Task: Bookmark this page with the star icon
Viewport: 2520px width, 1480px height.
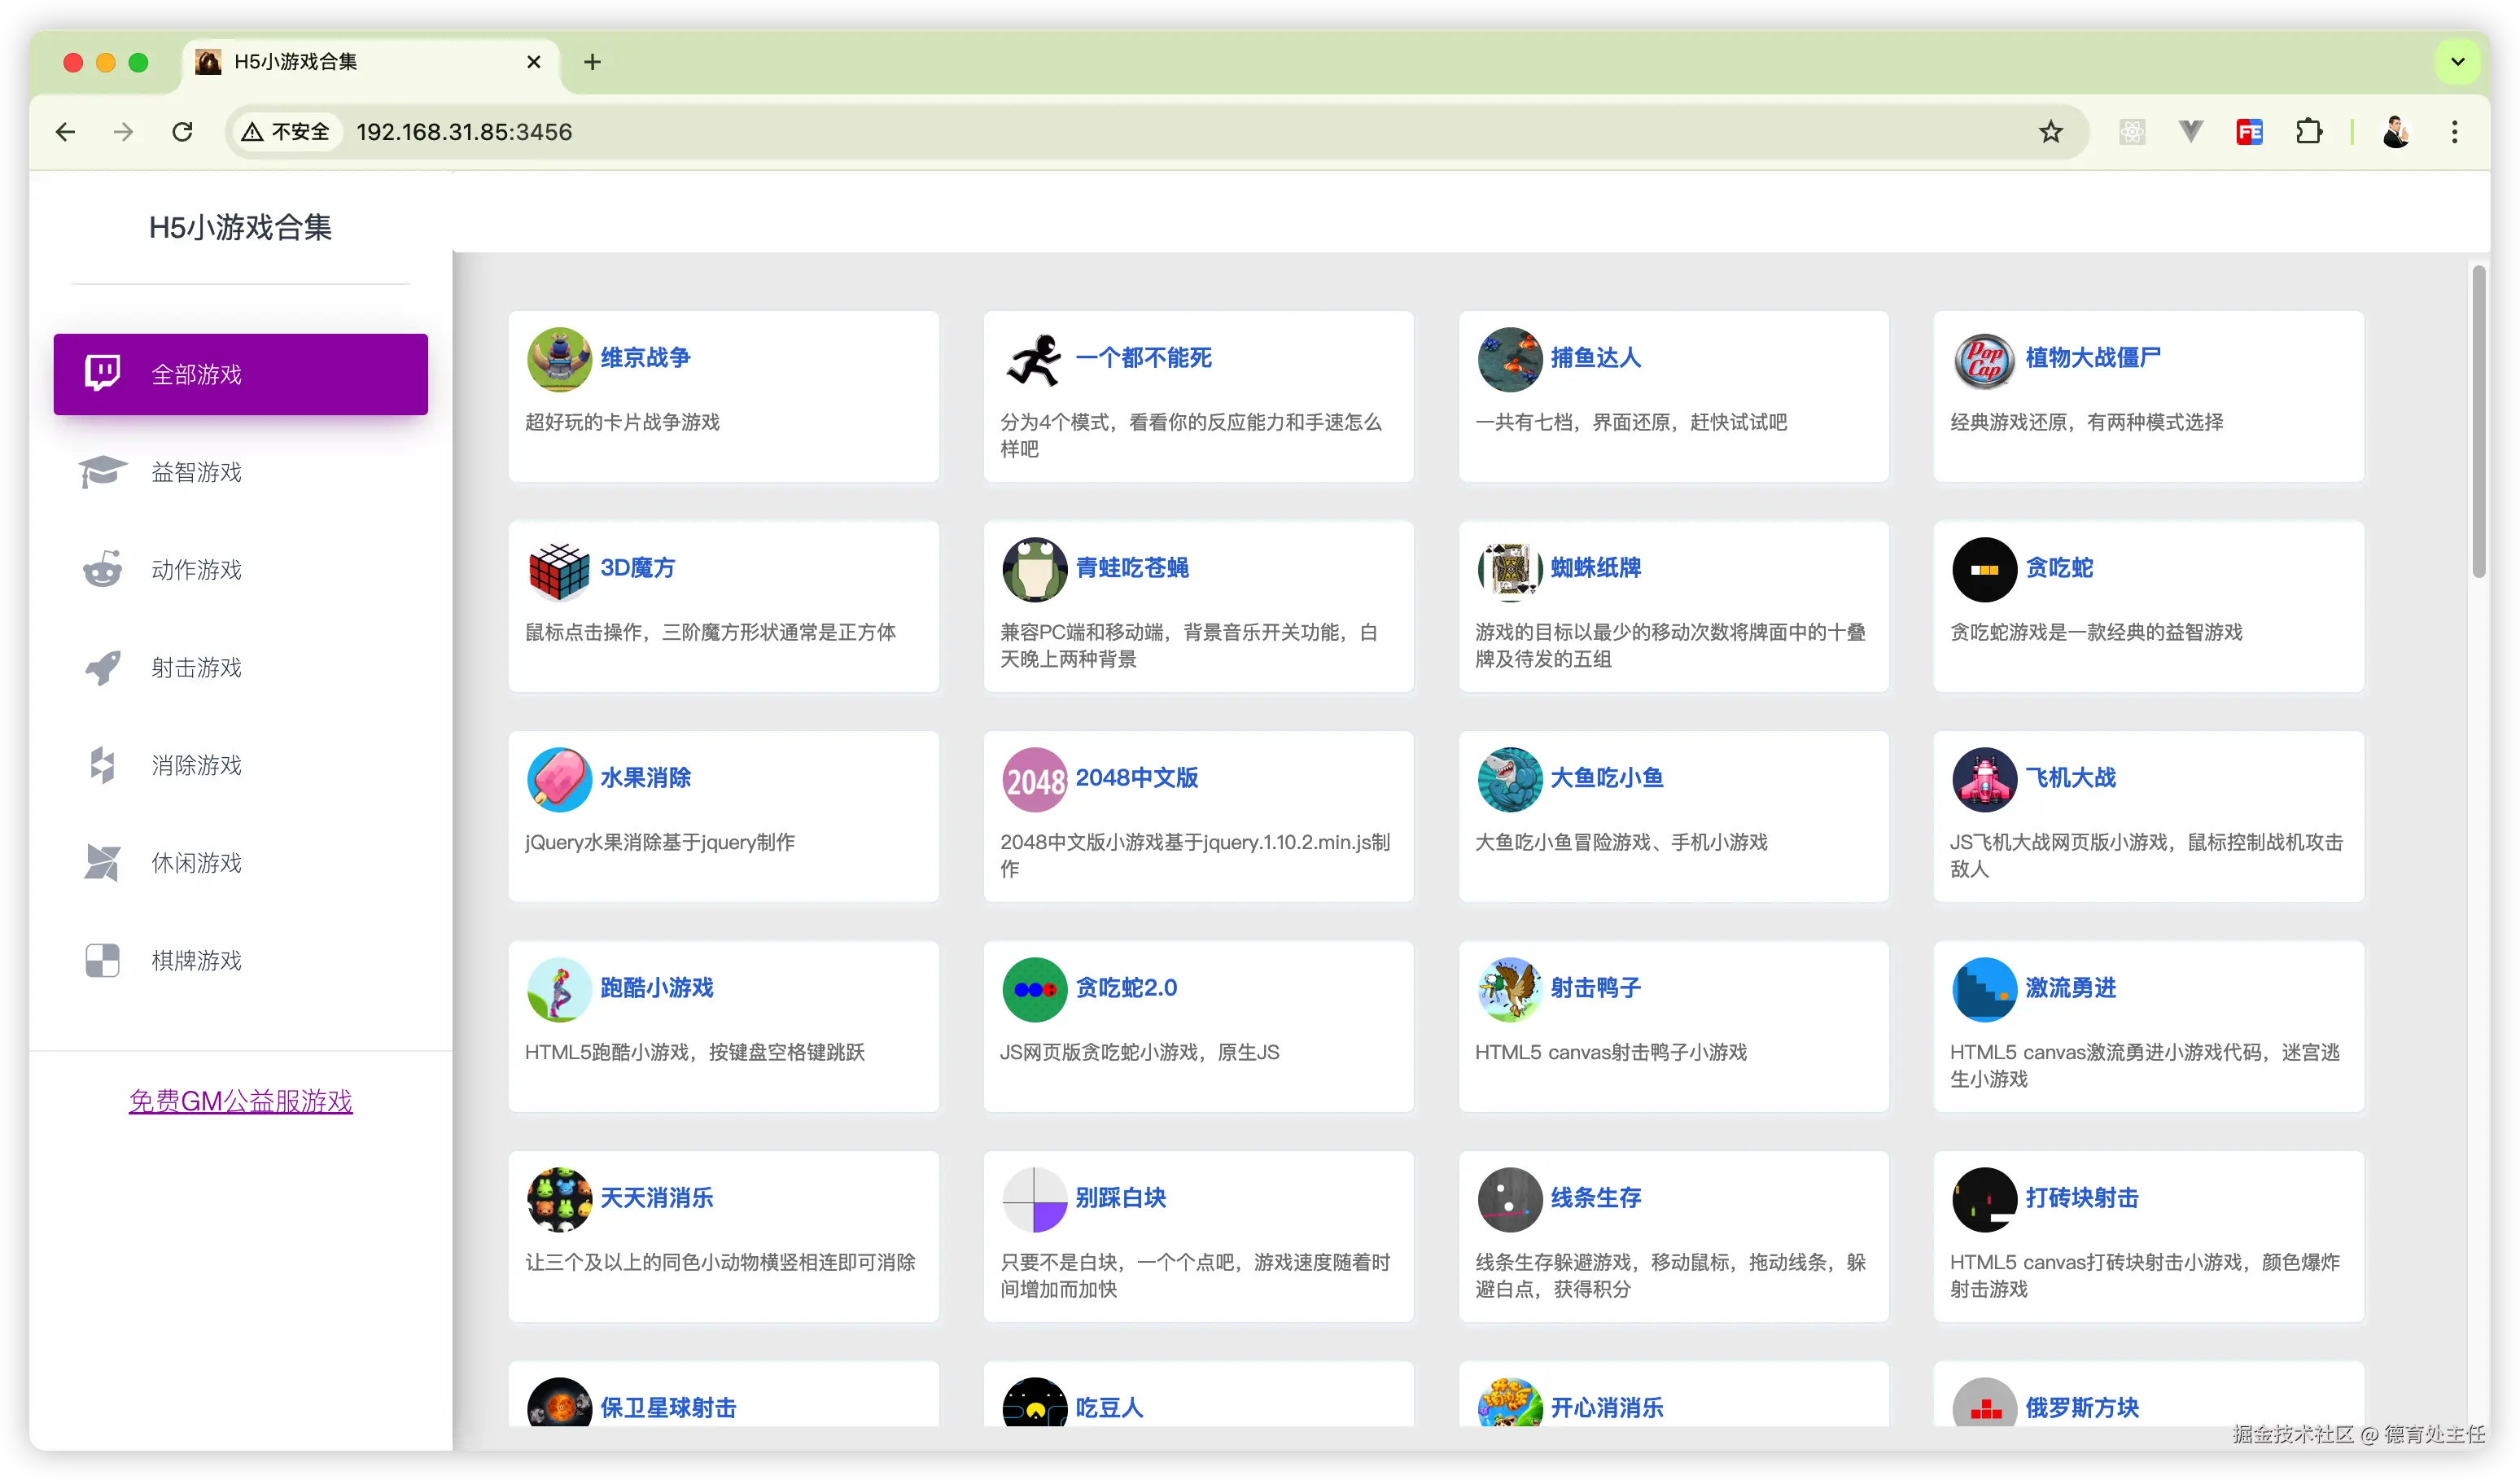Action: point(2051,132)
